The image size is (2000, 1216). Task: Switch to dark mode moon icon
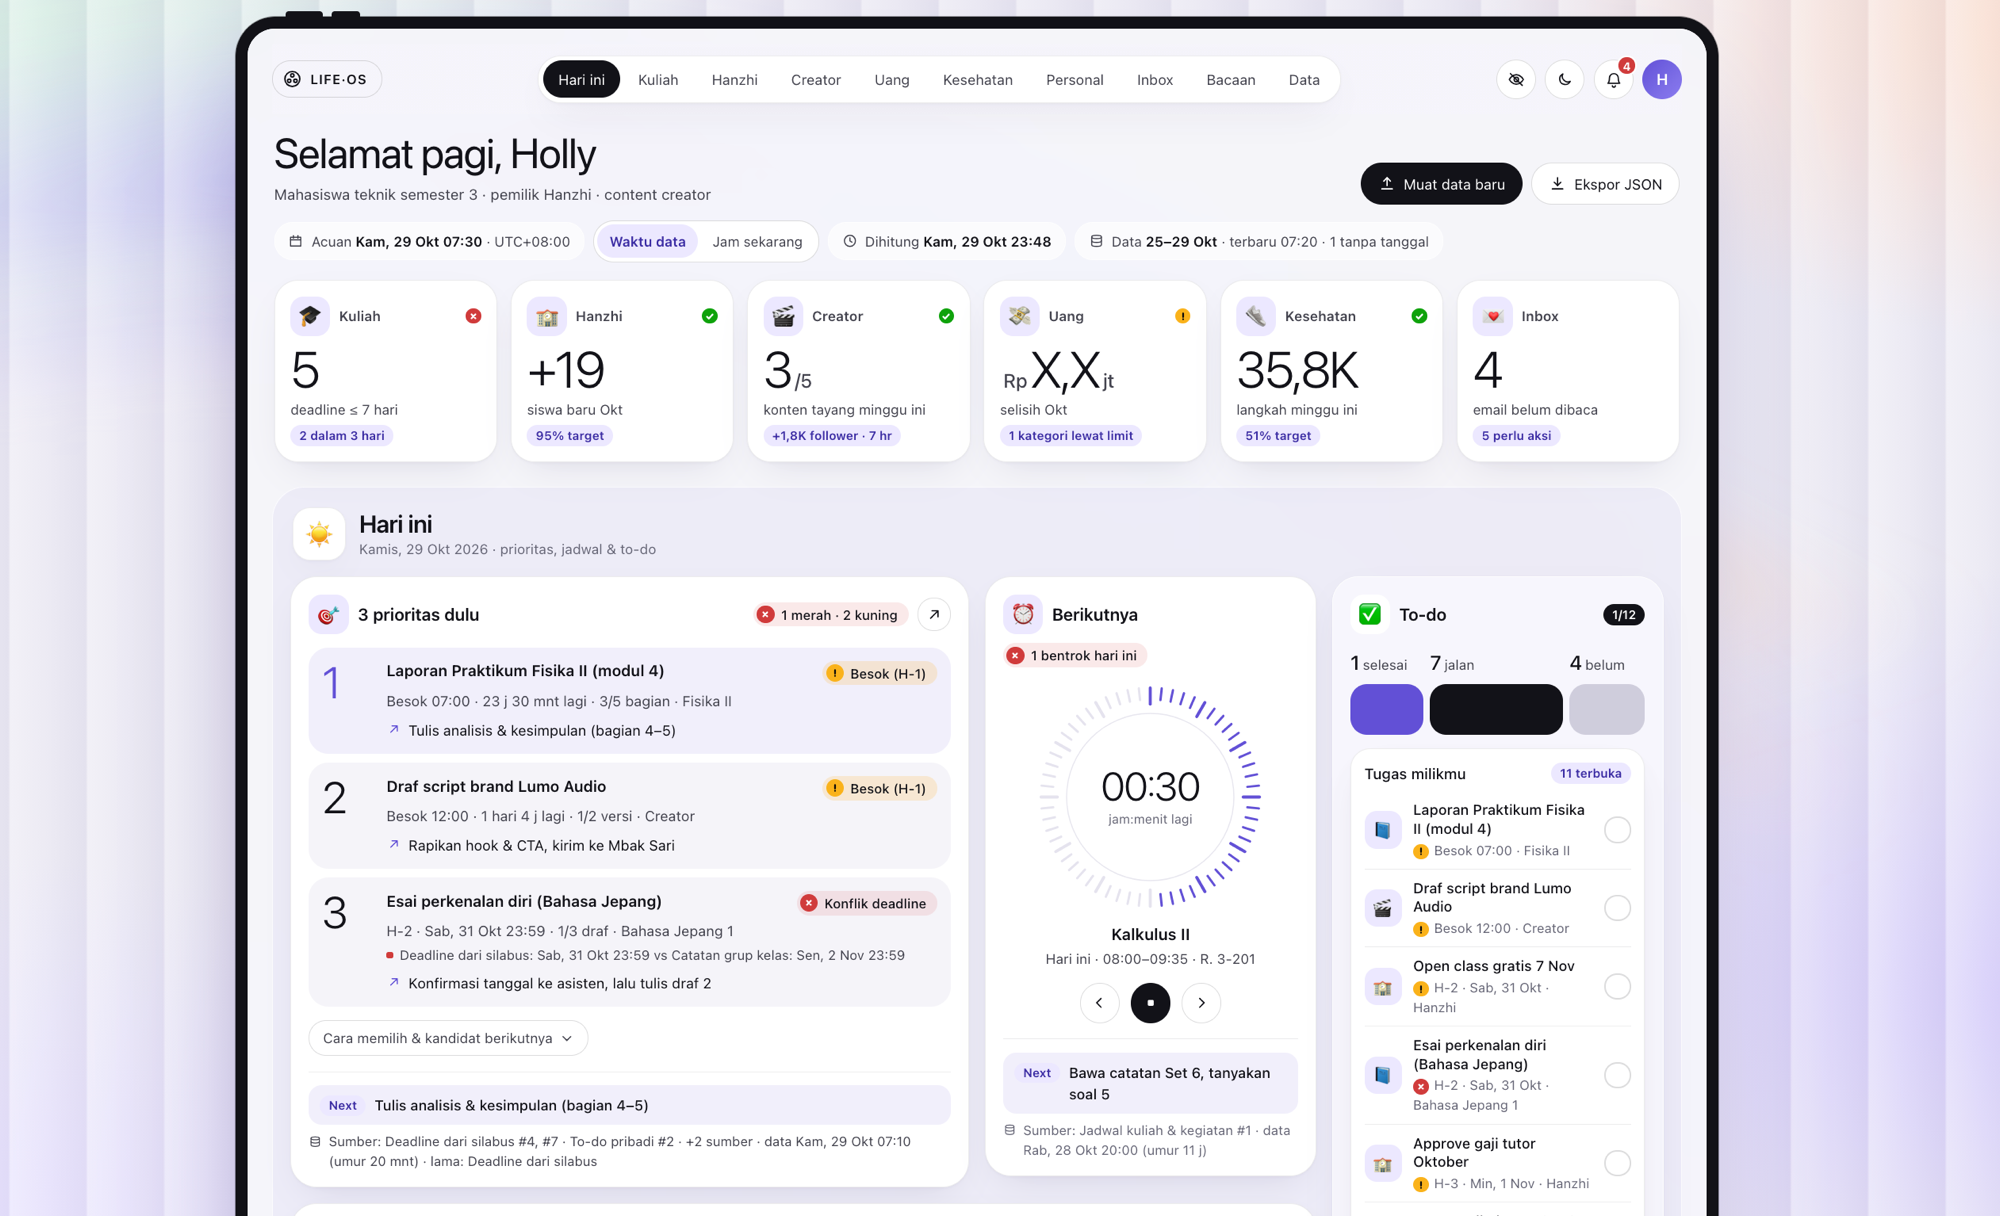pyautogui.click(x=1565, y=80)
